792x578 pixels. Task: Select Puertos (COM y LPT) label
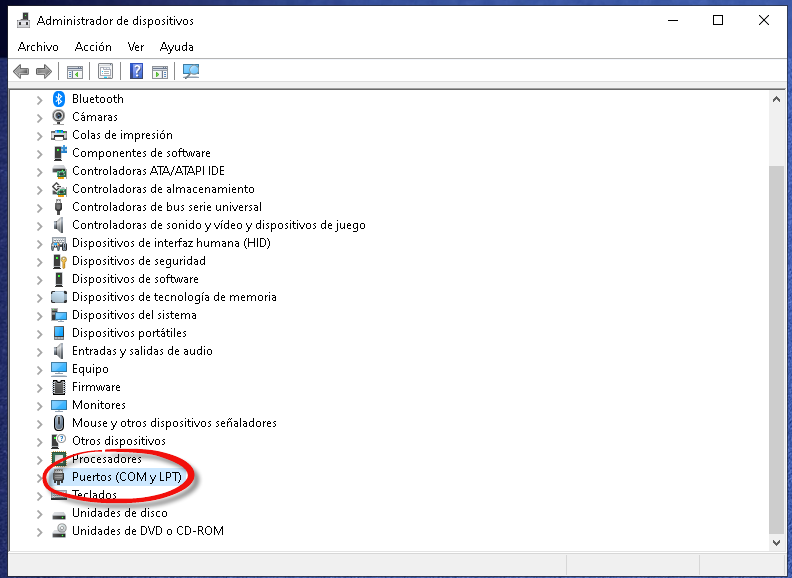click(126, 477)
